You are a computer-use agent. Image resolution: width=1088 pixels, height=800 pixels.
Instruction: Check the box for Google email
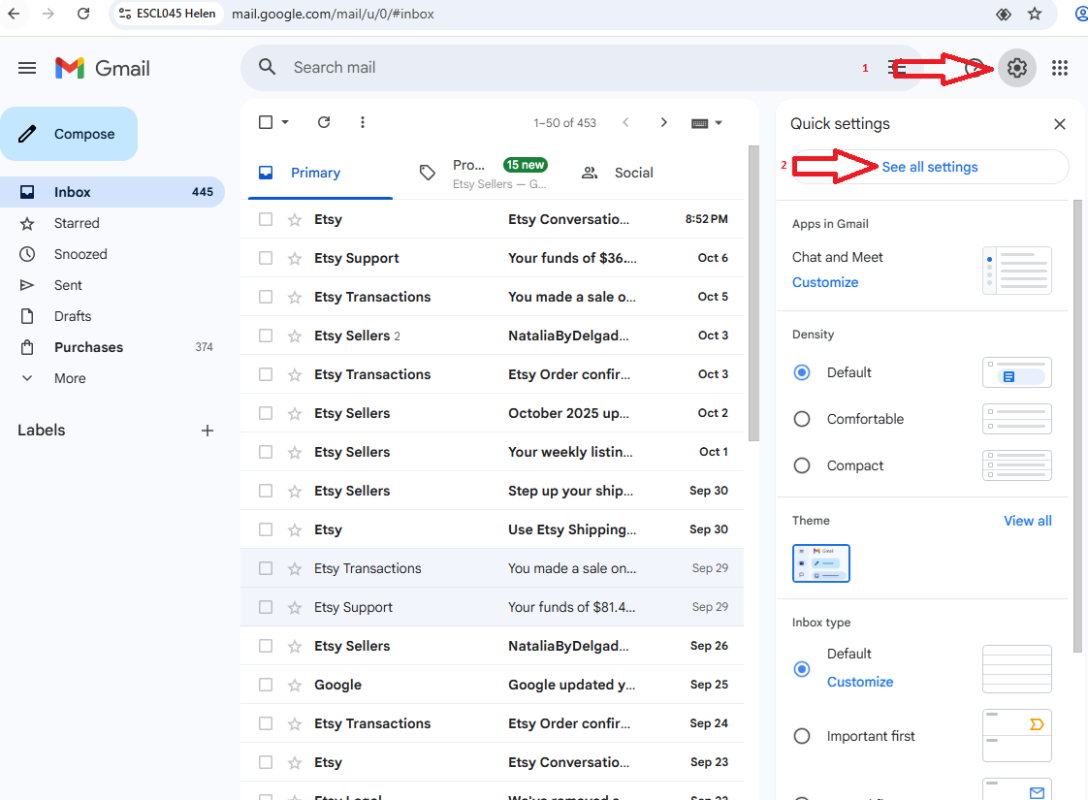266,685
